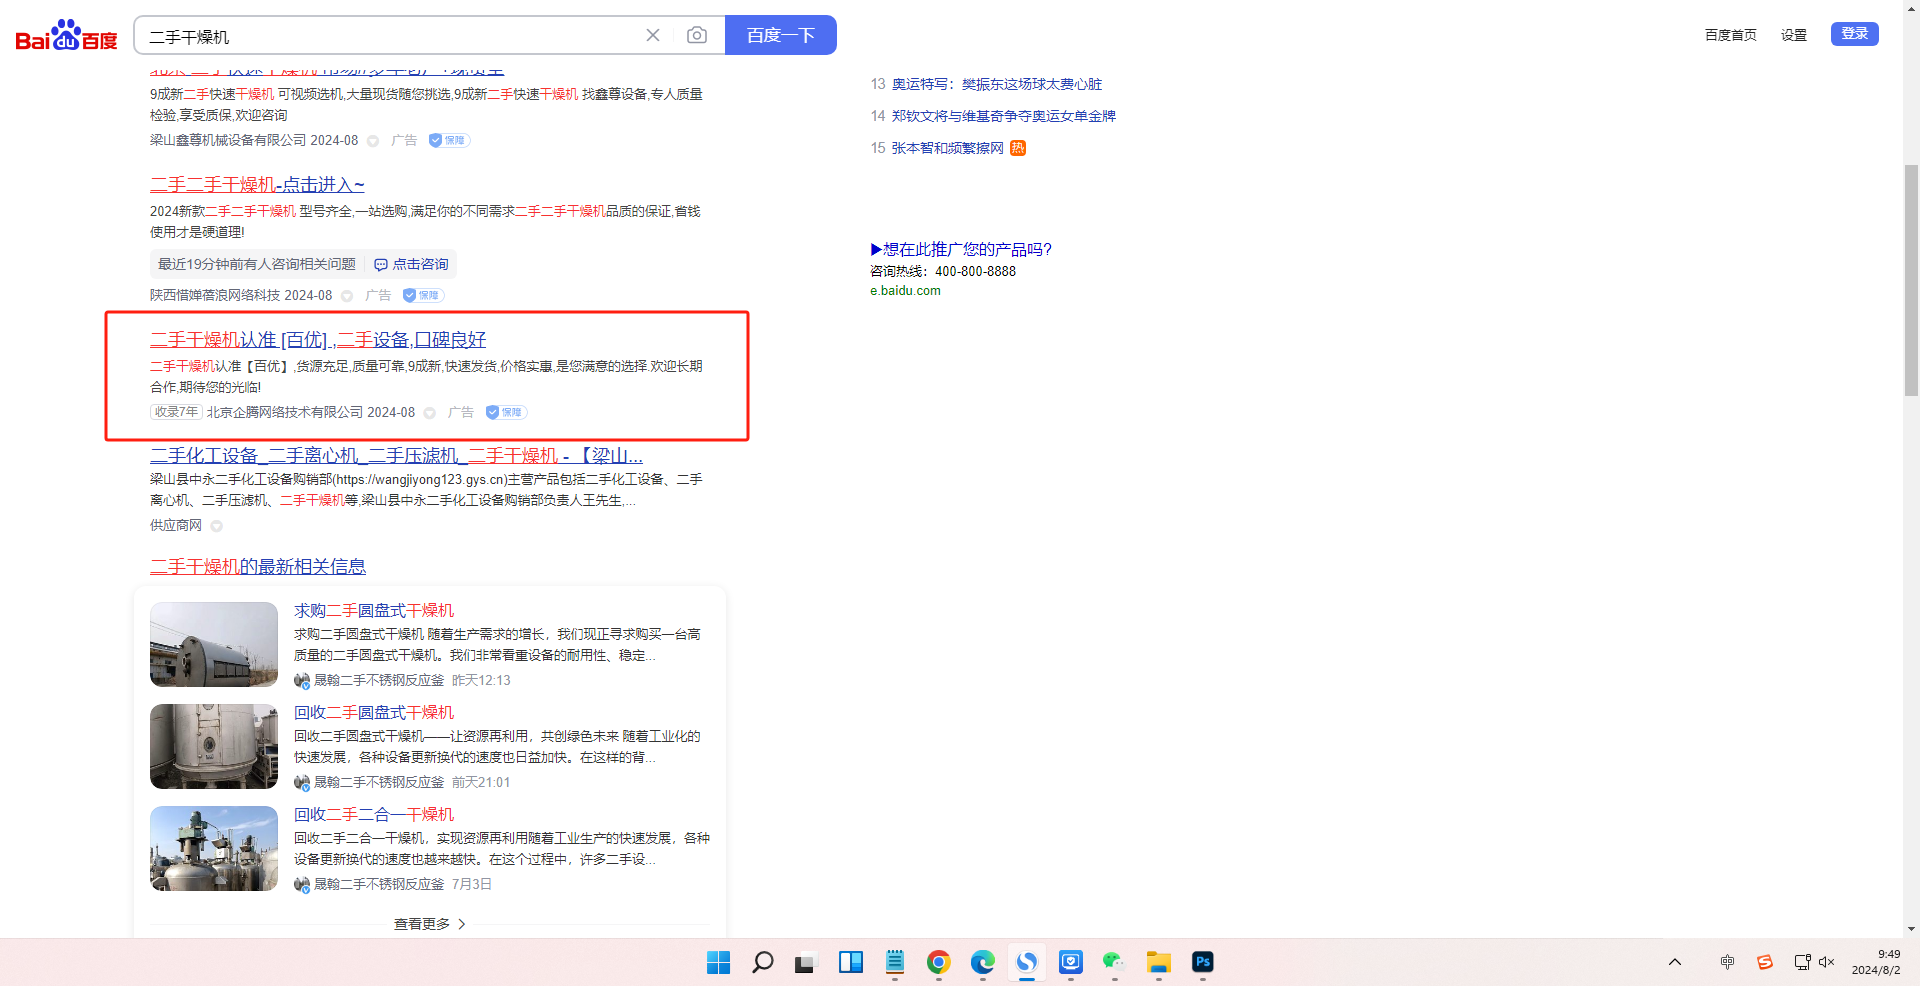The height and width of the screenshot is (986, 1920).
Task: Click the 梁山鑫尊机械设备有限公司 advertiser name
Action: (228, 141)
